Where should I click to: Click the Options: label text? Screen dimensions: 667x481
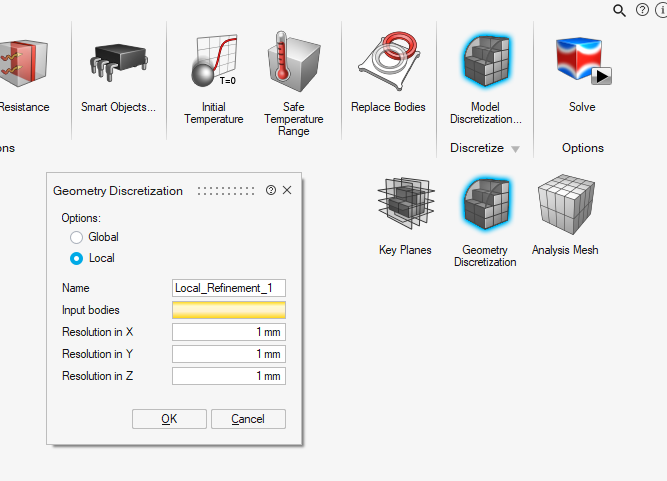[81, 218]
